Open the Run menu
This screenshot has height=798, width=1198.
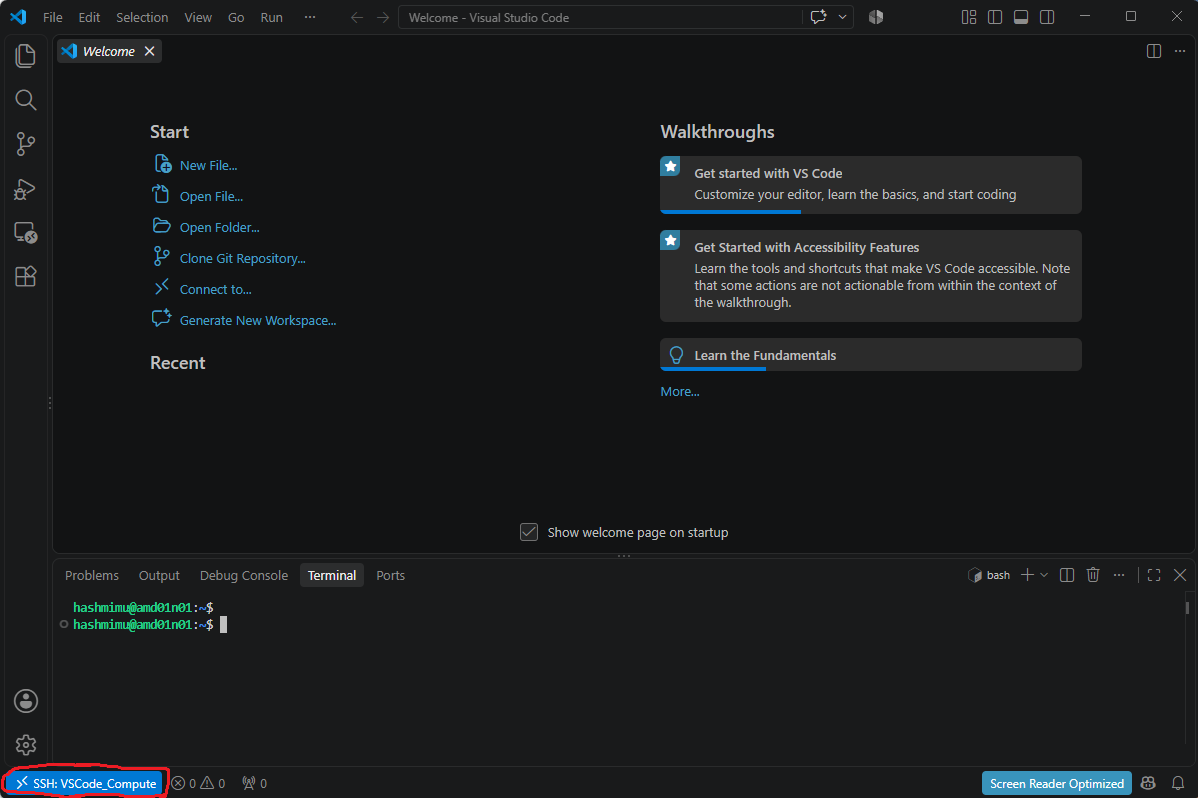tap(271, 17)
